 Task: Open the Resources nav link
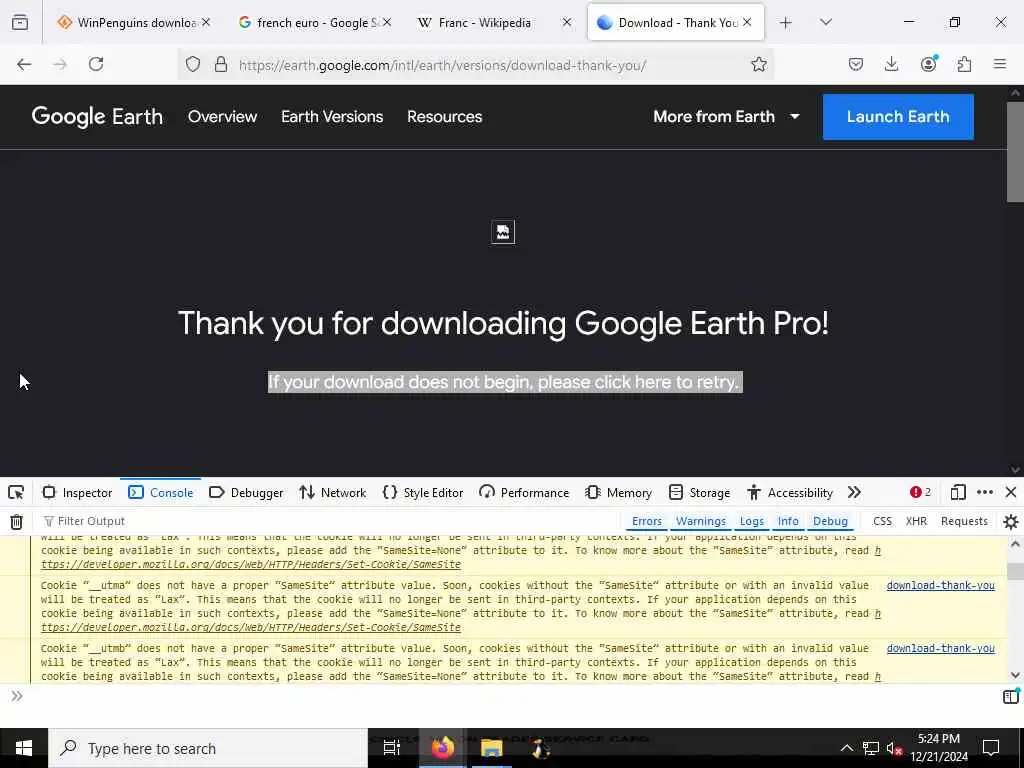coord(445,117)
